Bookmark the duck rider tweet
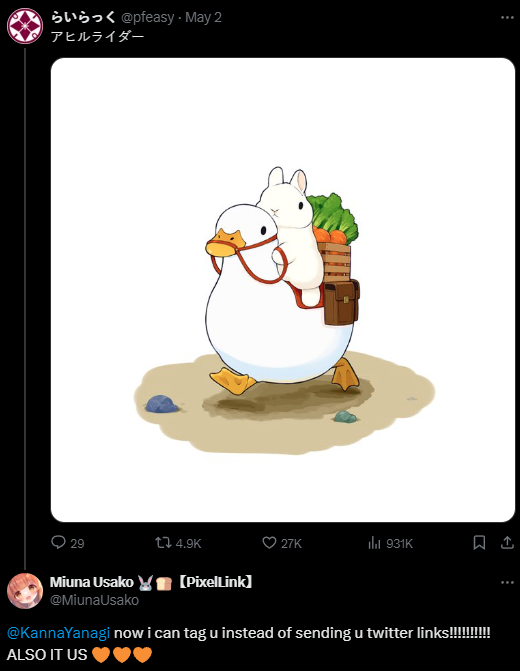520x671 pixels. [x=479, y=543]
